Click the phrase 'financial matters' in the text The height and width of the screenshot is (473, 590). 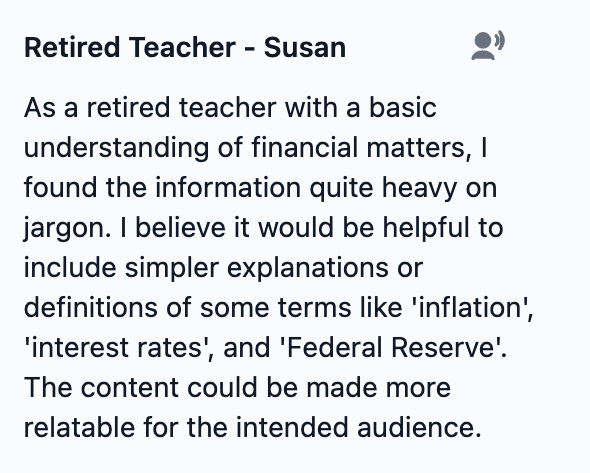(x=359, y=147)
